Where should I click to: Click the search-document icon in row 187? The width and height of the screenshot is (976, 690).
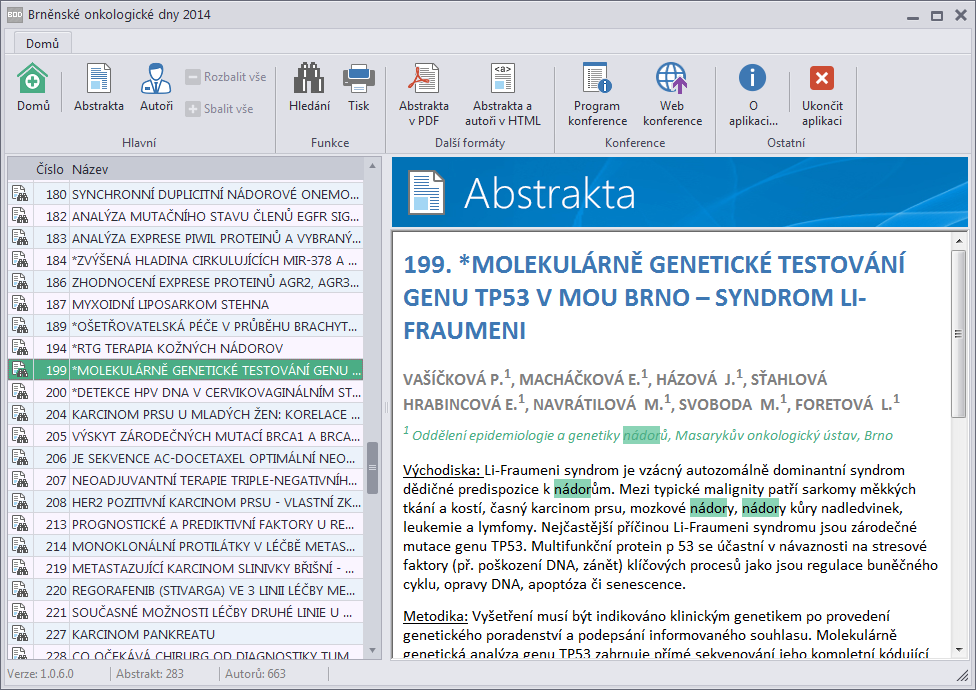[20, 304]
